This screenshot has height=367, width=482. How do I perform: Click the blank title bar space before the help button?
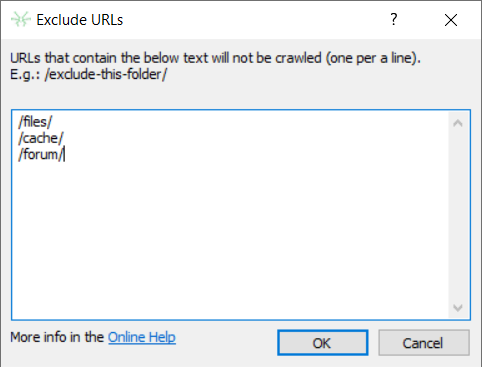click(x=253, y=20)
